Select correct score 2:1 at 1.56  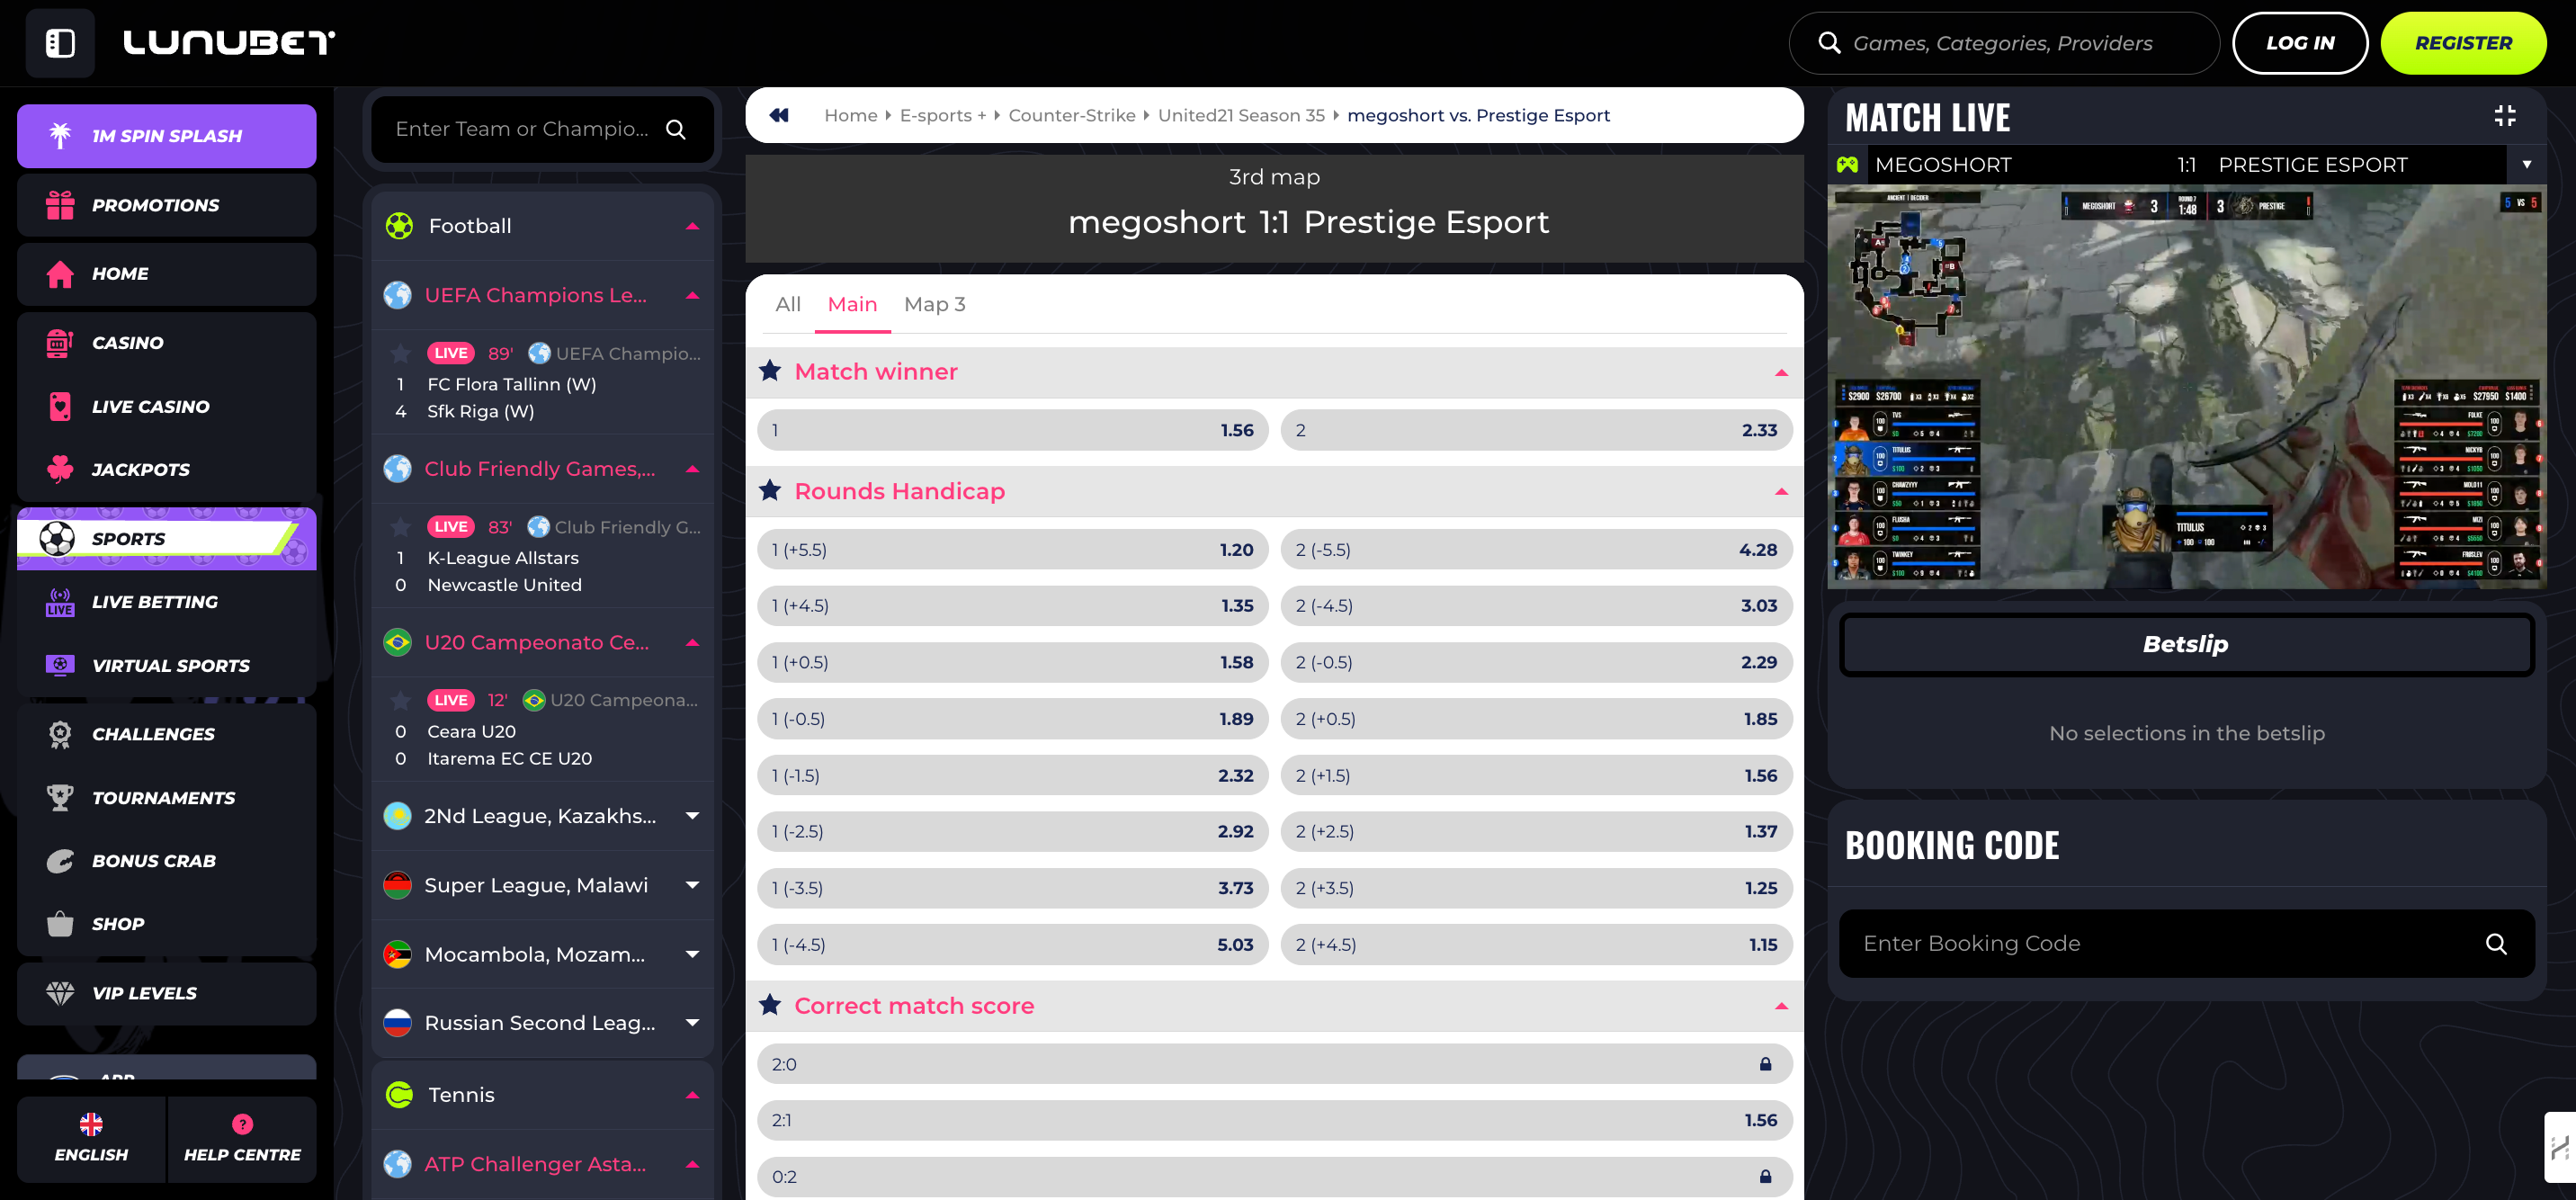[x=1274, y=1120]
